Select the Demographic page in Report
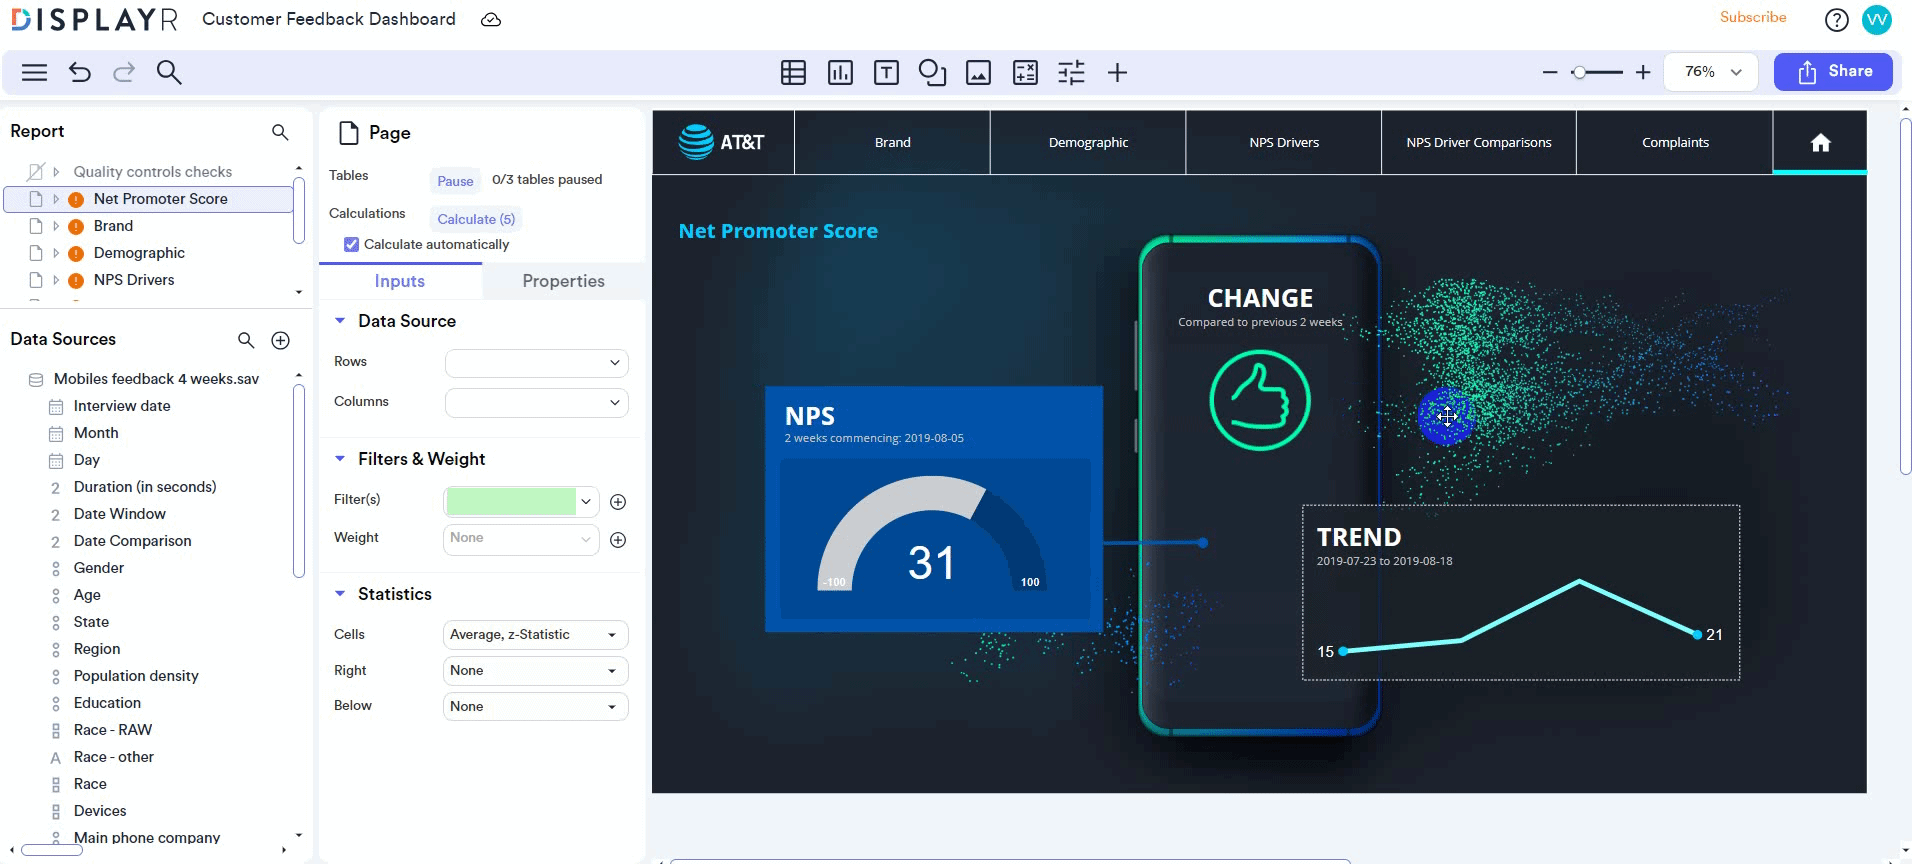The height and width of the screenshot is (864, 1912). [x=139, y=253]
